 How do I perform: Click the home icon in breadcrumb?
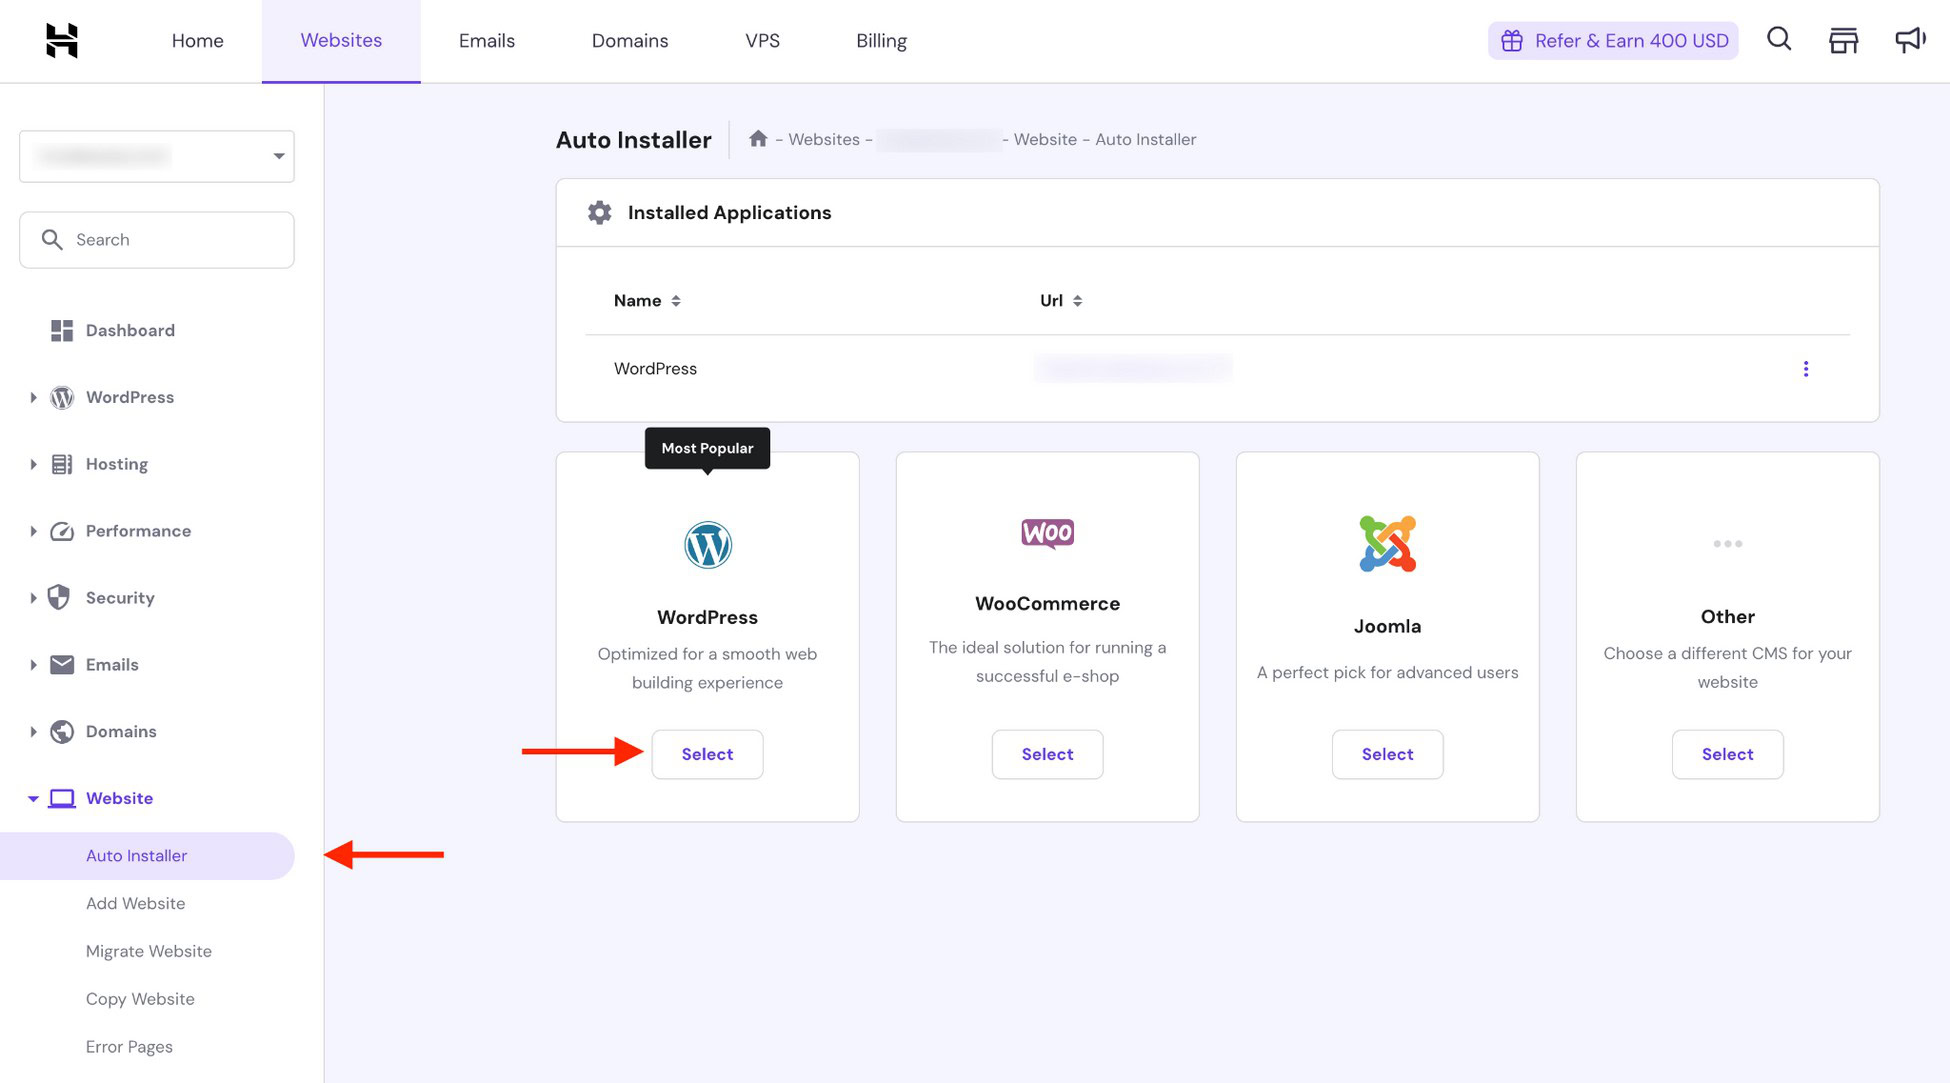(758, 139)
